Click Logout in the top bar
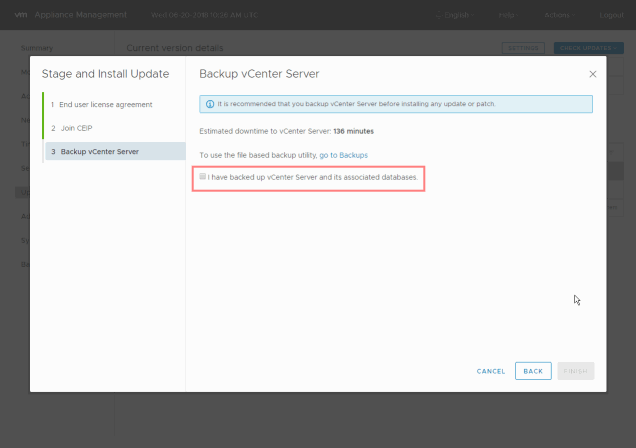Viewport: 636px width, 448px height. coord(611,15)
